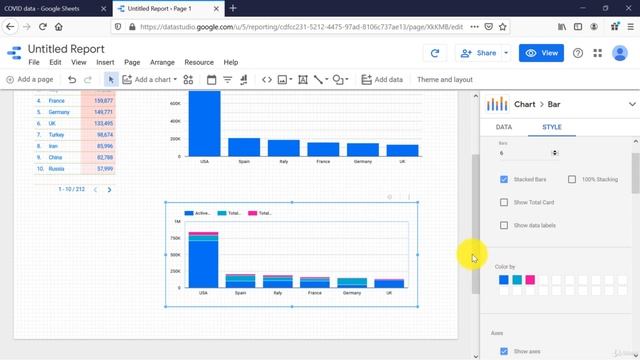Viewport: 640px width, 360px height.
Task: Insert a date range control
Action: coord(211,80)
